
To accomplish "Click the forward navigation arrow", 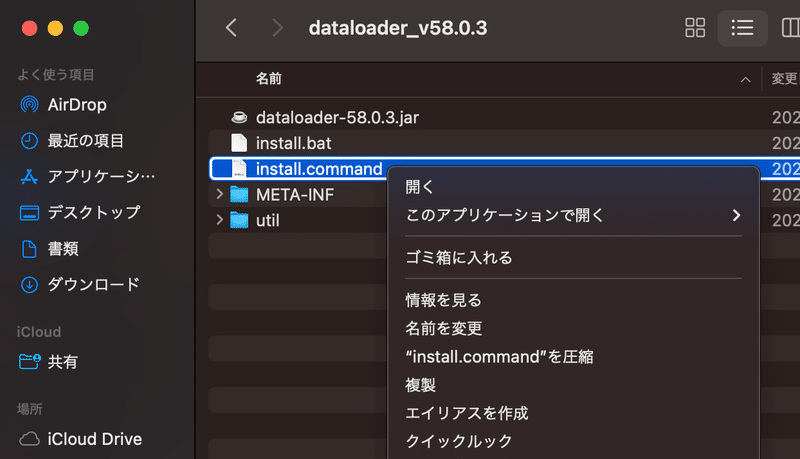I will [277, 28].
